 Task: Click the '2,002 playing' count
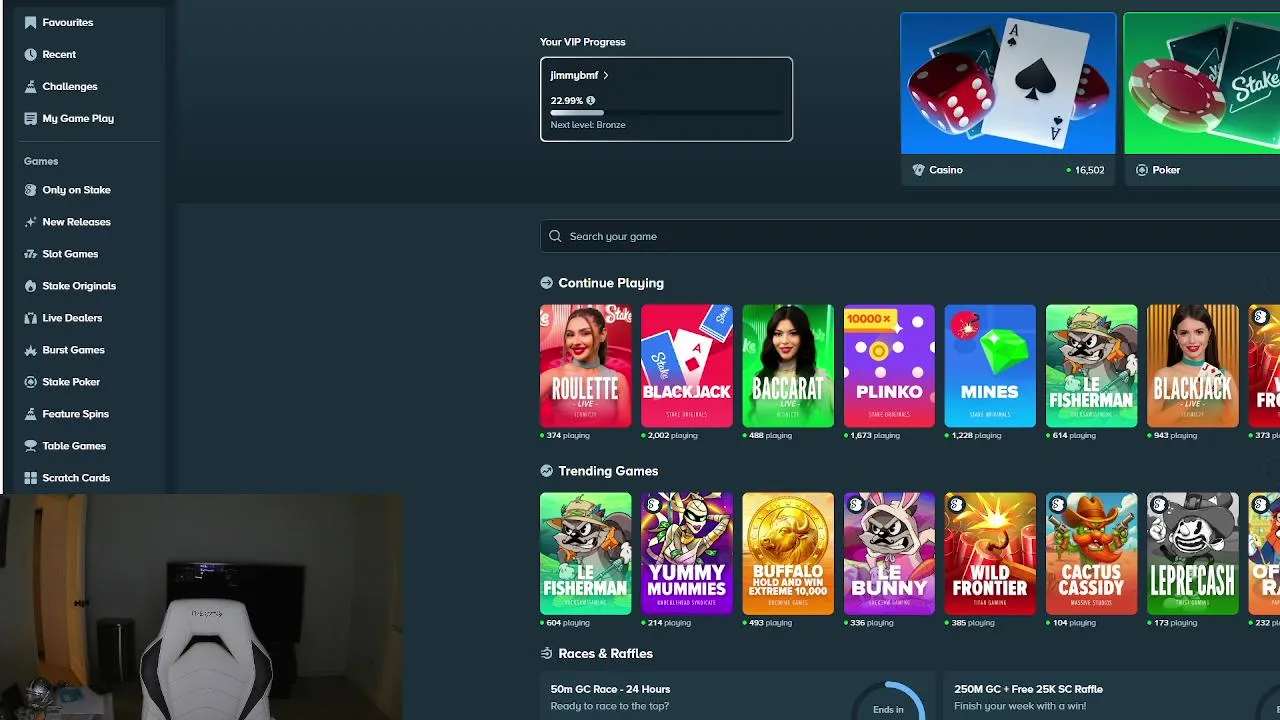(672, 436)
